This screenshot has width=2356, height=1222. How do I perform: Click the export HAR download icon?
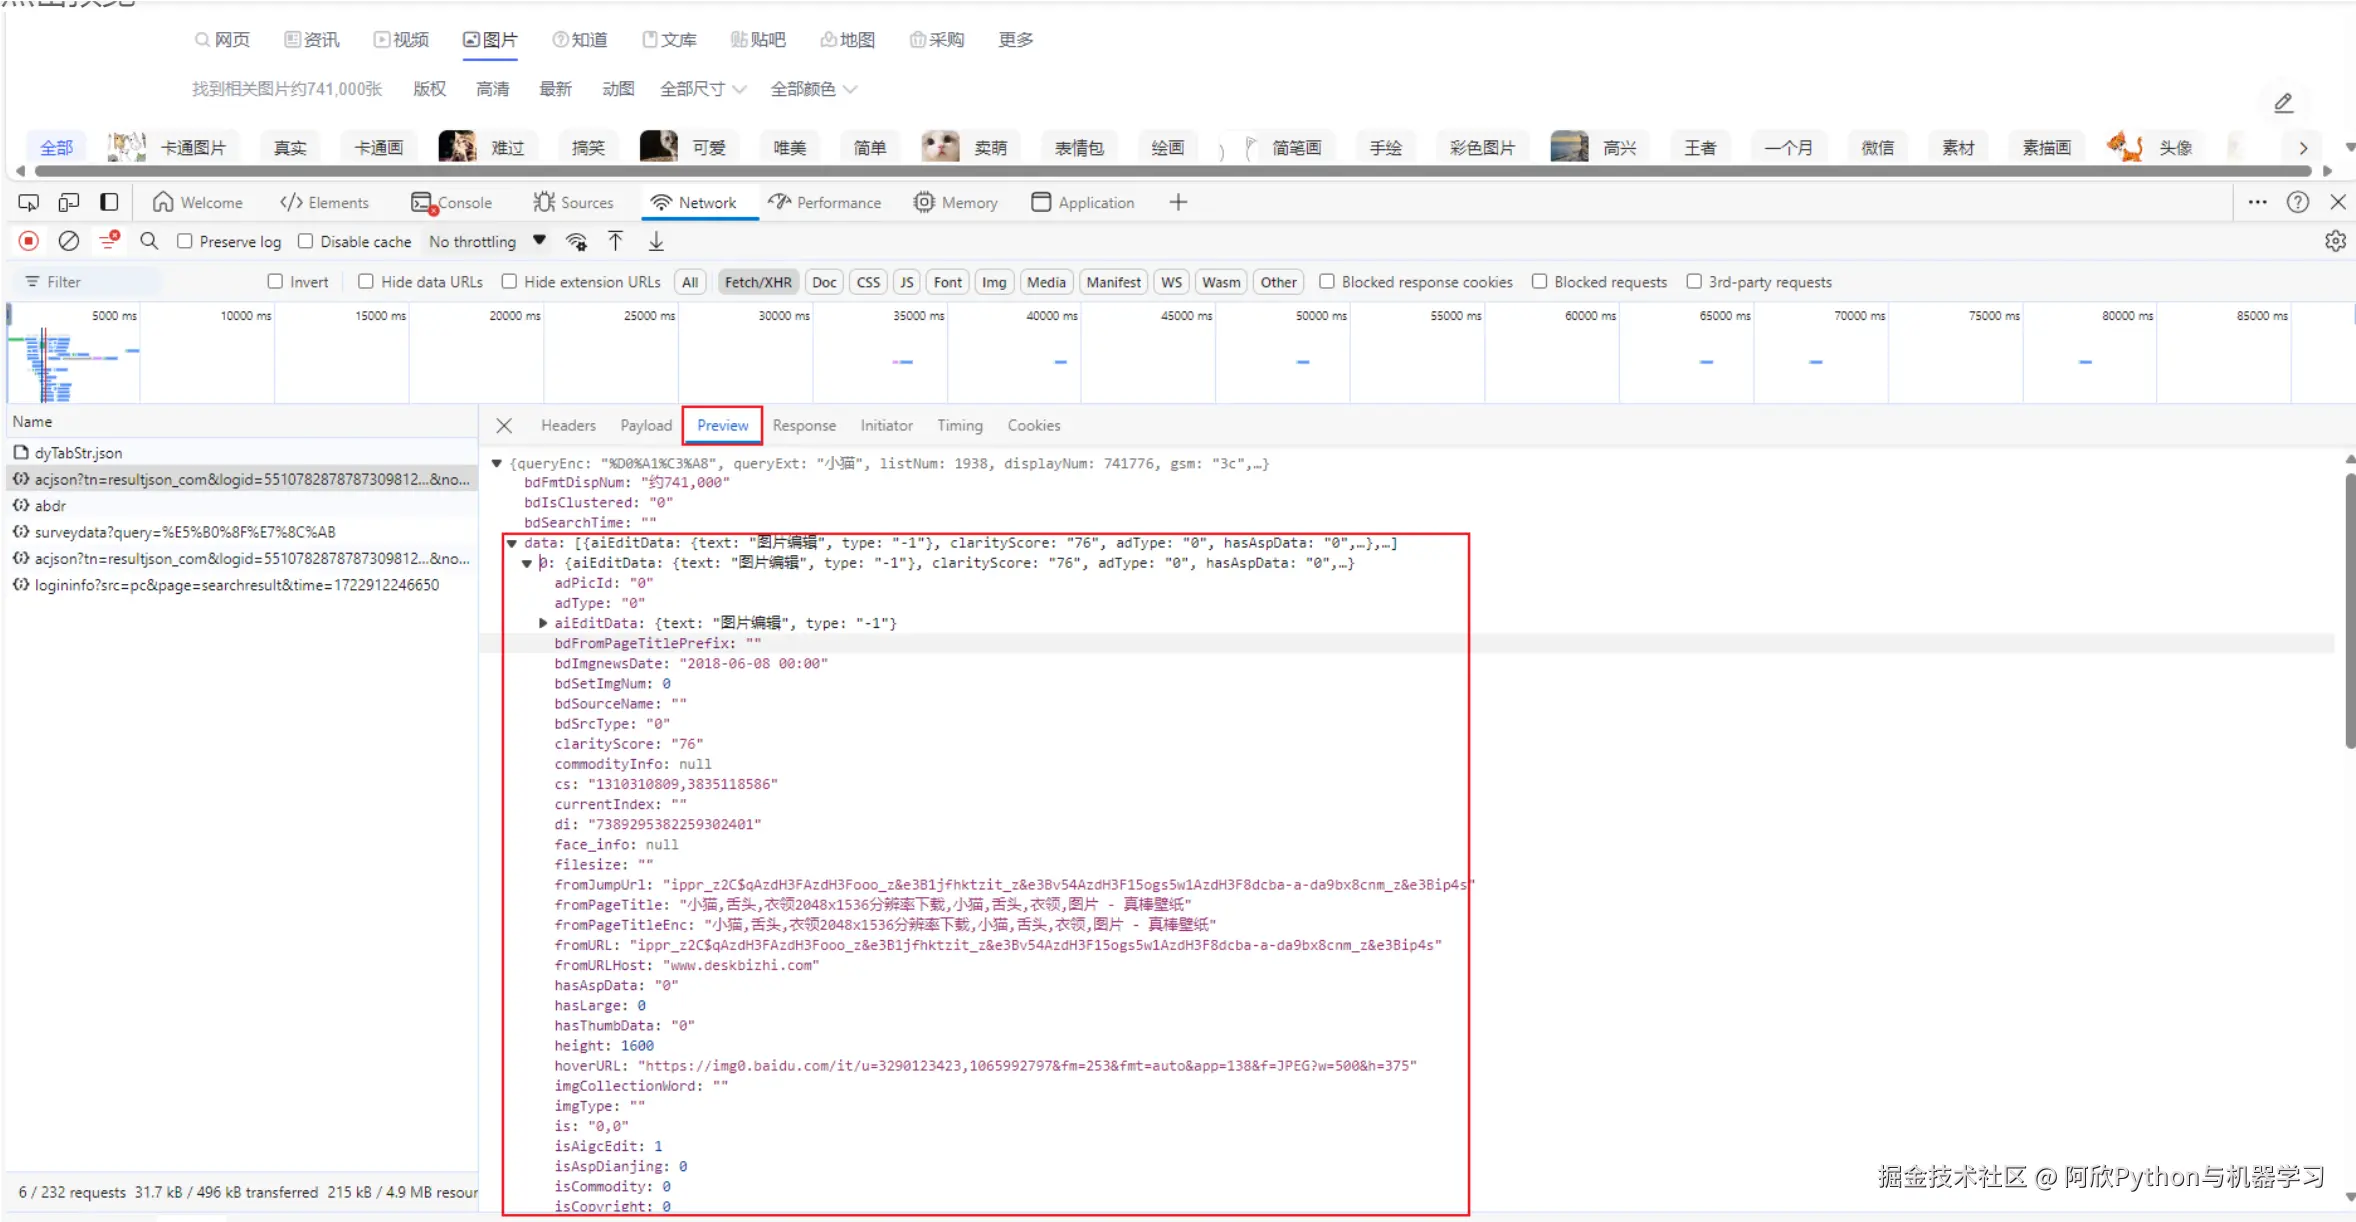[x=656, y=241]
